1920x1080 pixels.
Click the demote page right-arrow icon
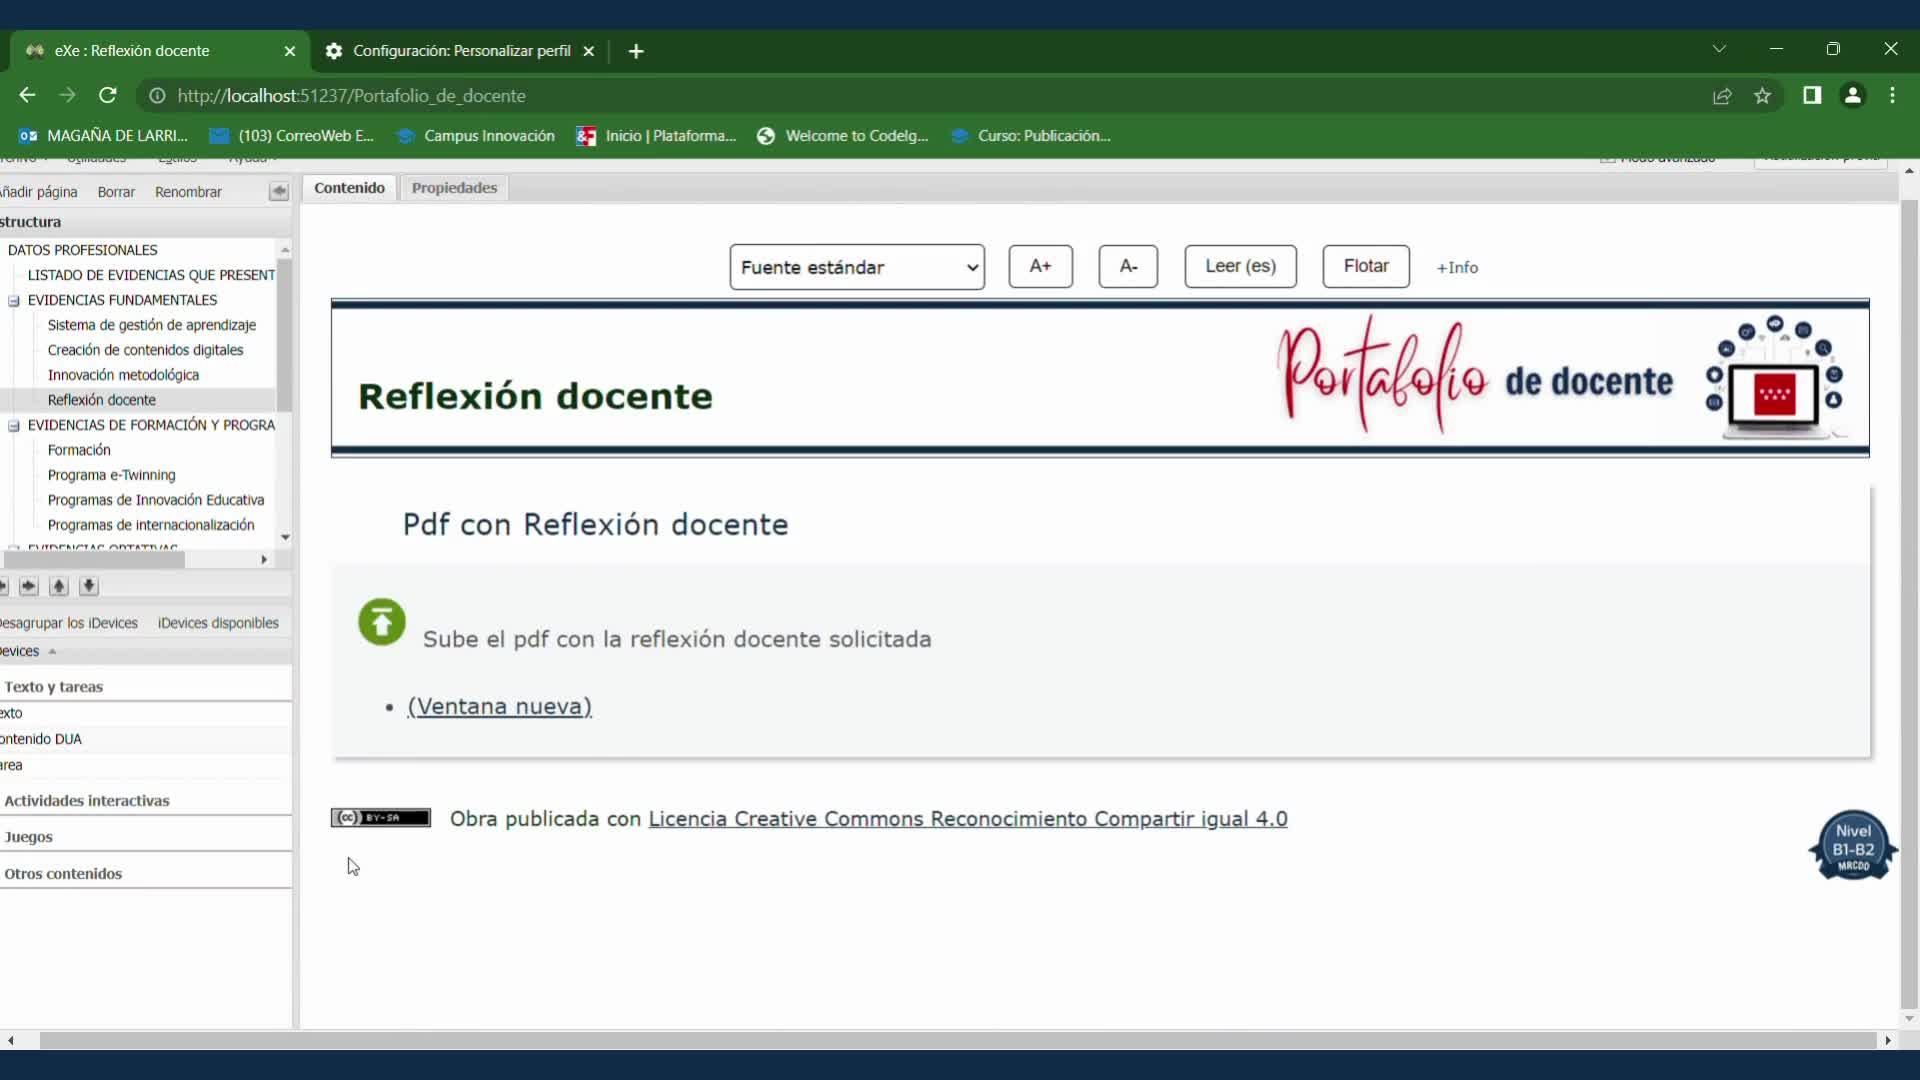pos(29,587)
